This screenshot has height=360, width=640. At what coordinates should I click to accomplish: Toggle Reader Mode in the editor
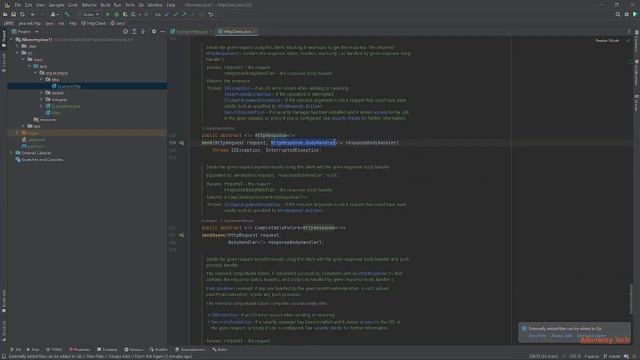607,40
